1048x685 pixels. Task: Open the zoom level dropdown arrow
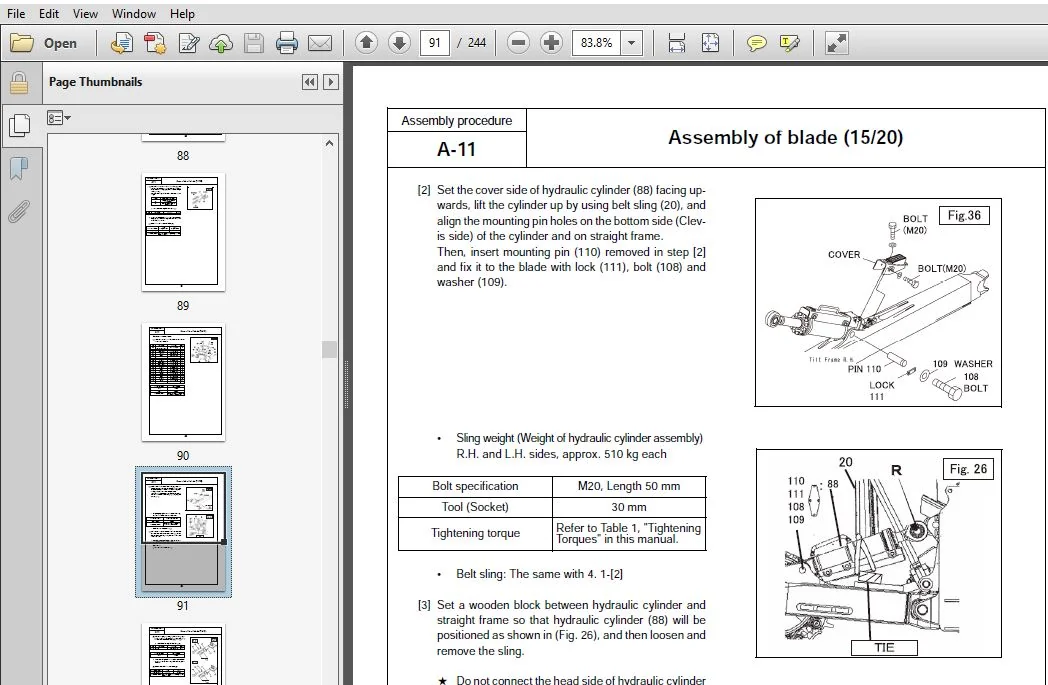pyautogui.click(x=632, y=43)
